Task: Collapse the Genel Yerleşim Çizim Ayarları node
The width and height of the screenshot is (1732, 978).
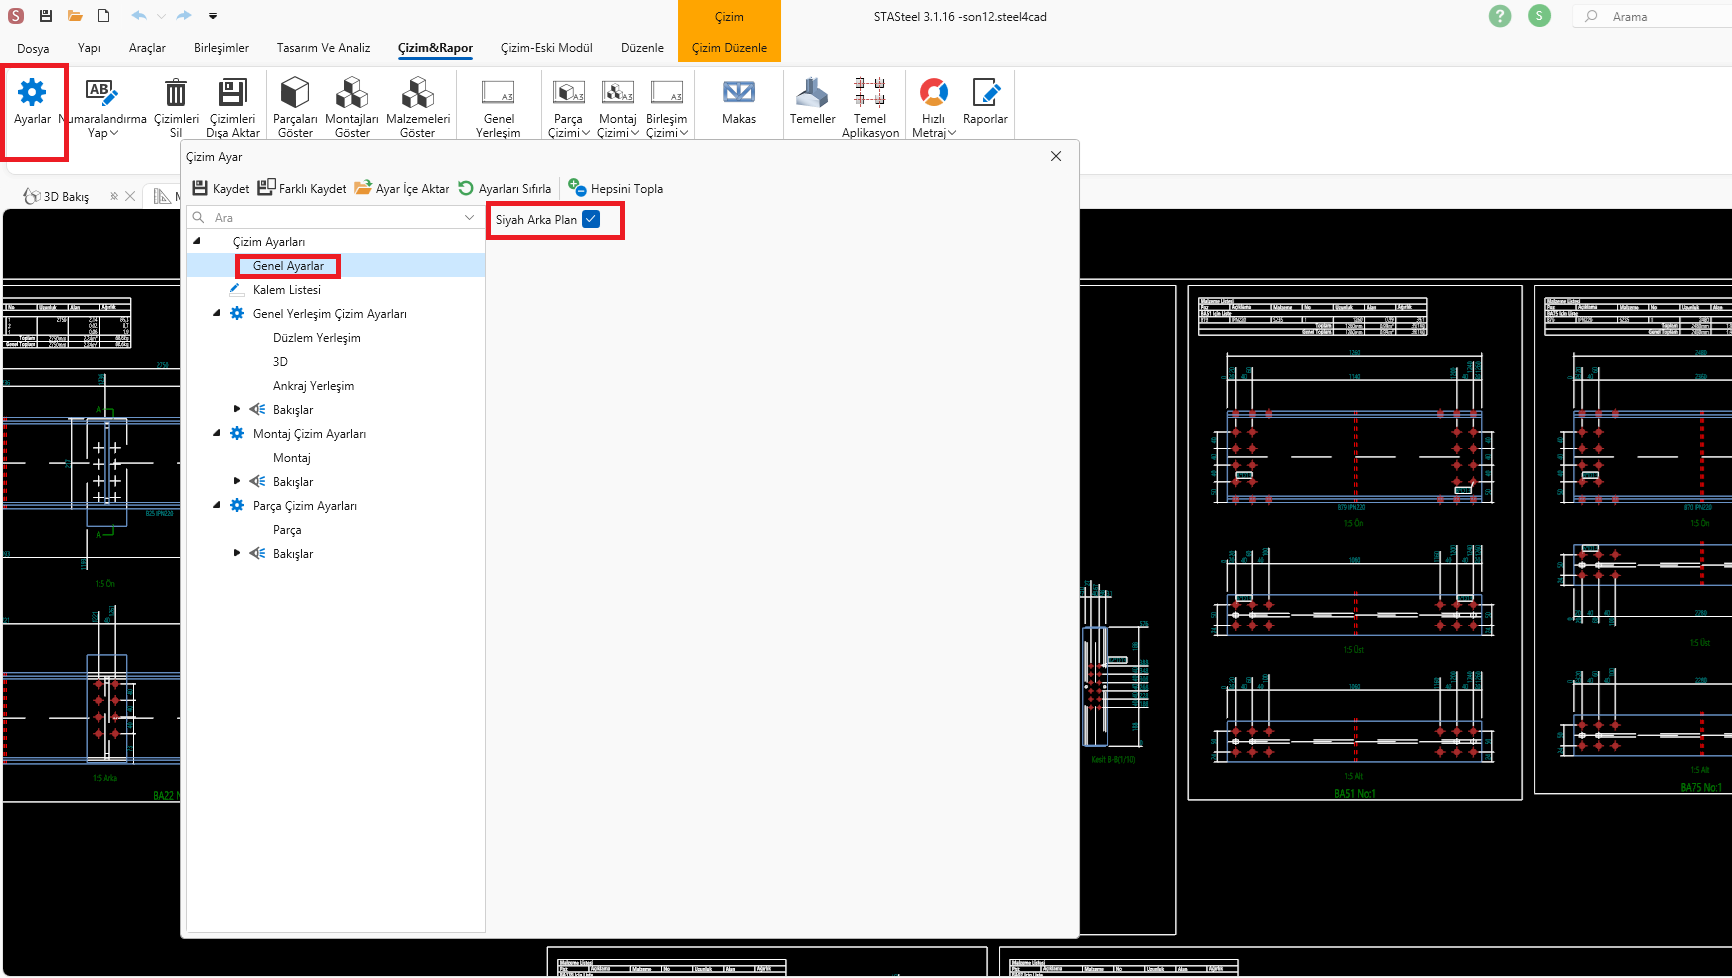Action: (217, 314)
